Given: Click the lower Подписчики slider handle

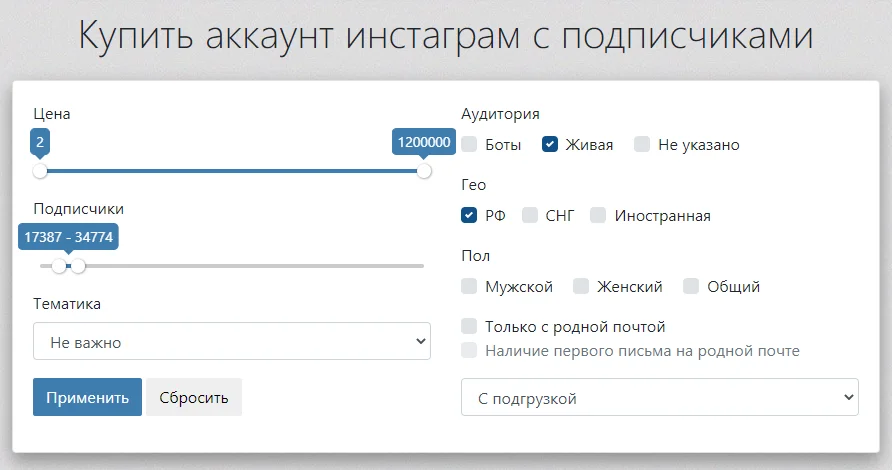Looking at the screenshot, I should [59, 266].
